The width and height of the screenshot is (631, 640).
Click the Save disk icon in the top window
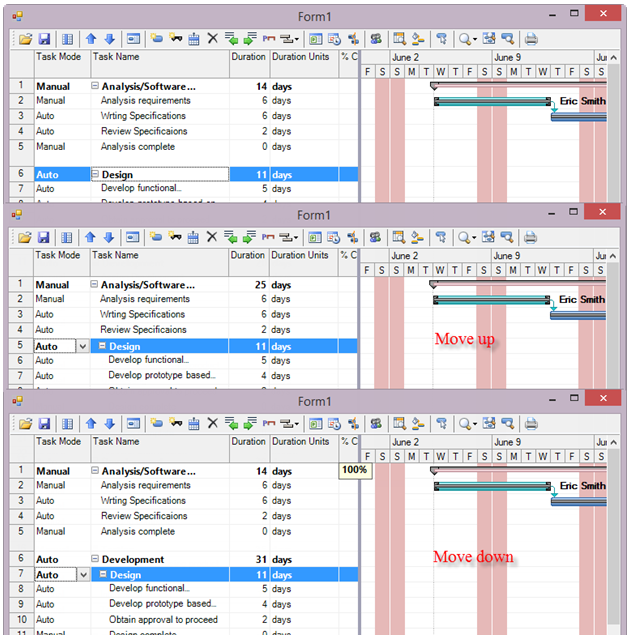point(44,39)
